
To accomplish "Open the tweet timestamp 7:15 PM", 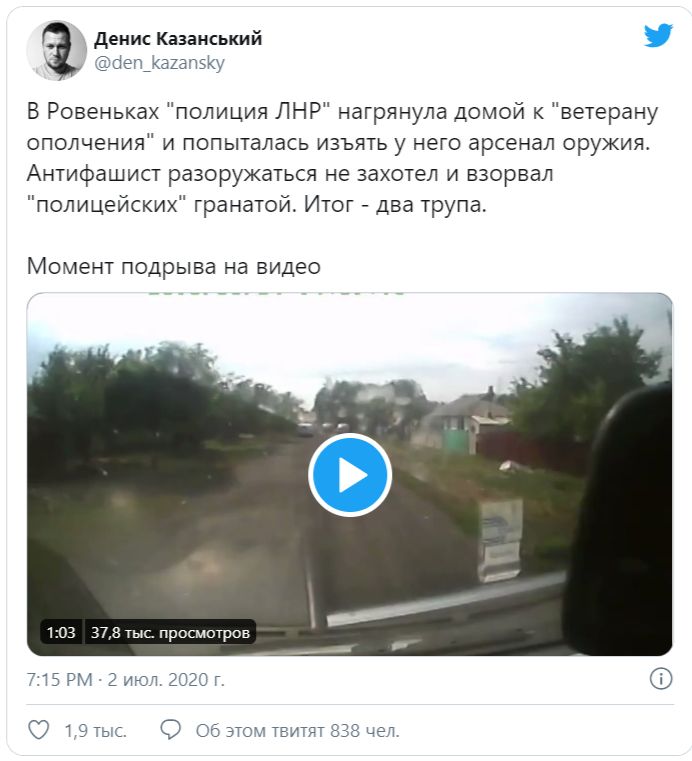I will pyautogui.click(x=59, y=679).
